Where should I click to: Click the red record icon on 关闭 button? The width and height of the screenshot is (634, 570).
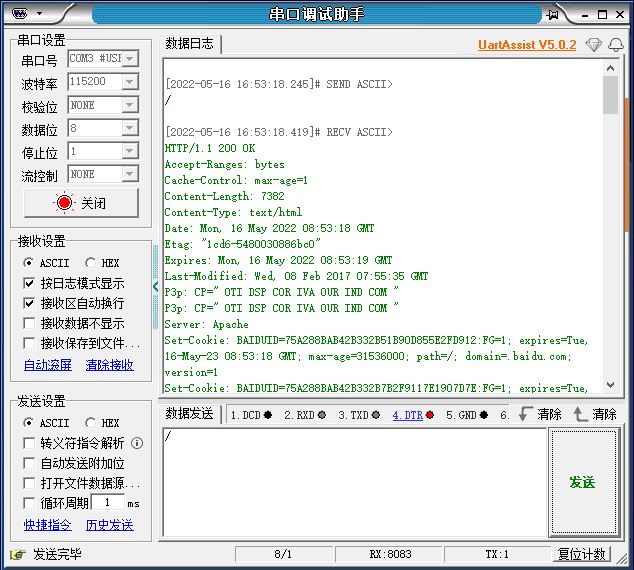(64, 203)
